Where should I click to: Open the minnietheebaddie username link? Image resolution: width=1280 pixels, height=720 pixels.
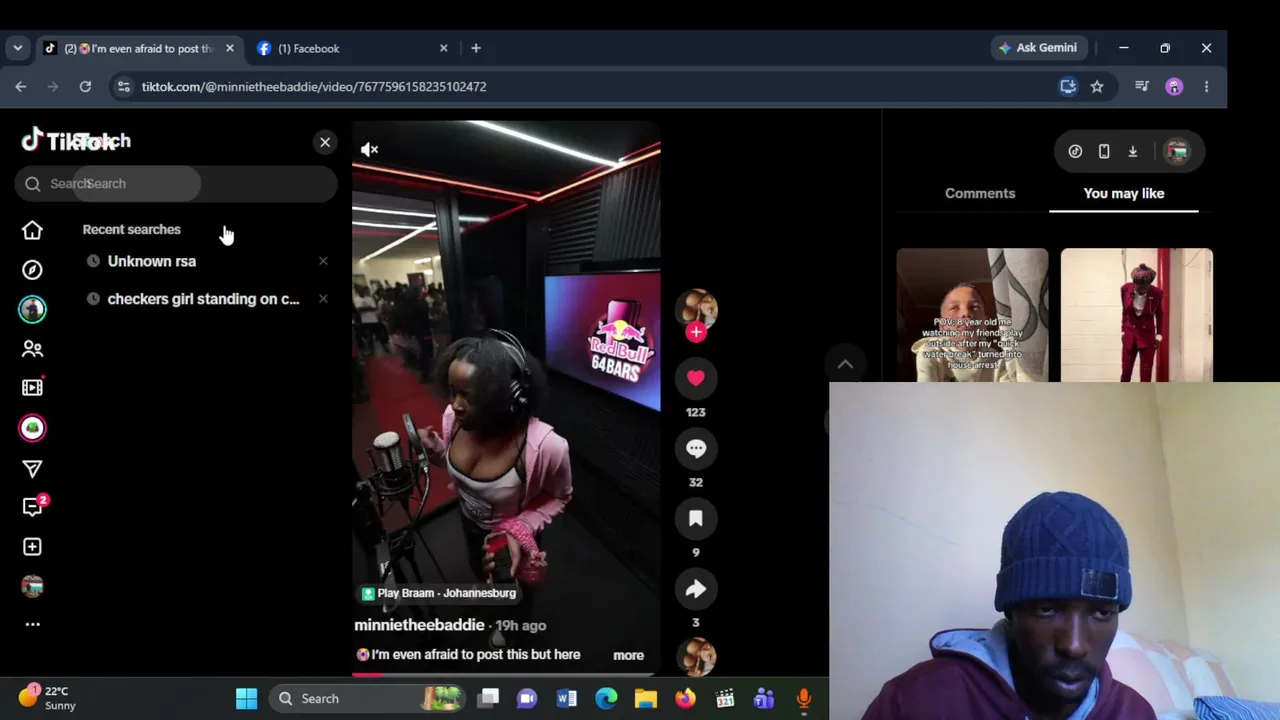click(419, 625)
